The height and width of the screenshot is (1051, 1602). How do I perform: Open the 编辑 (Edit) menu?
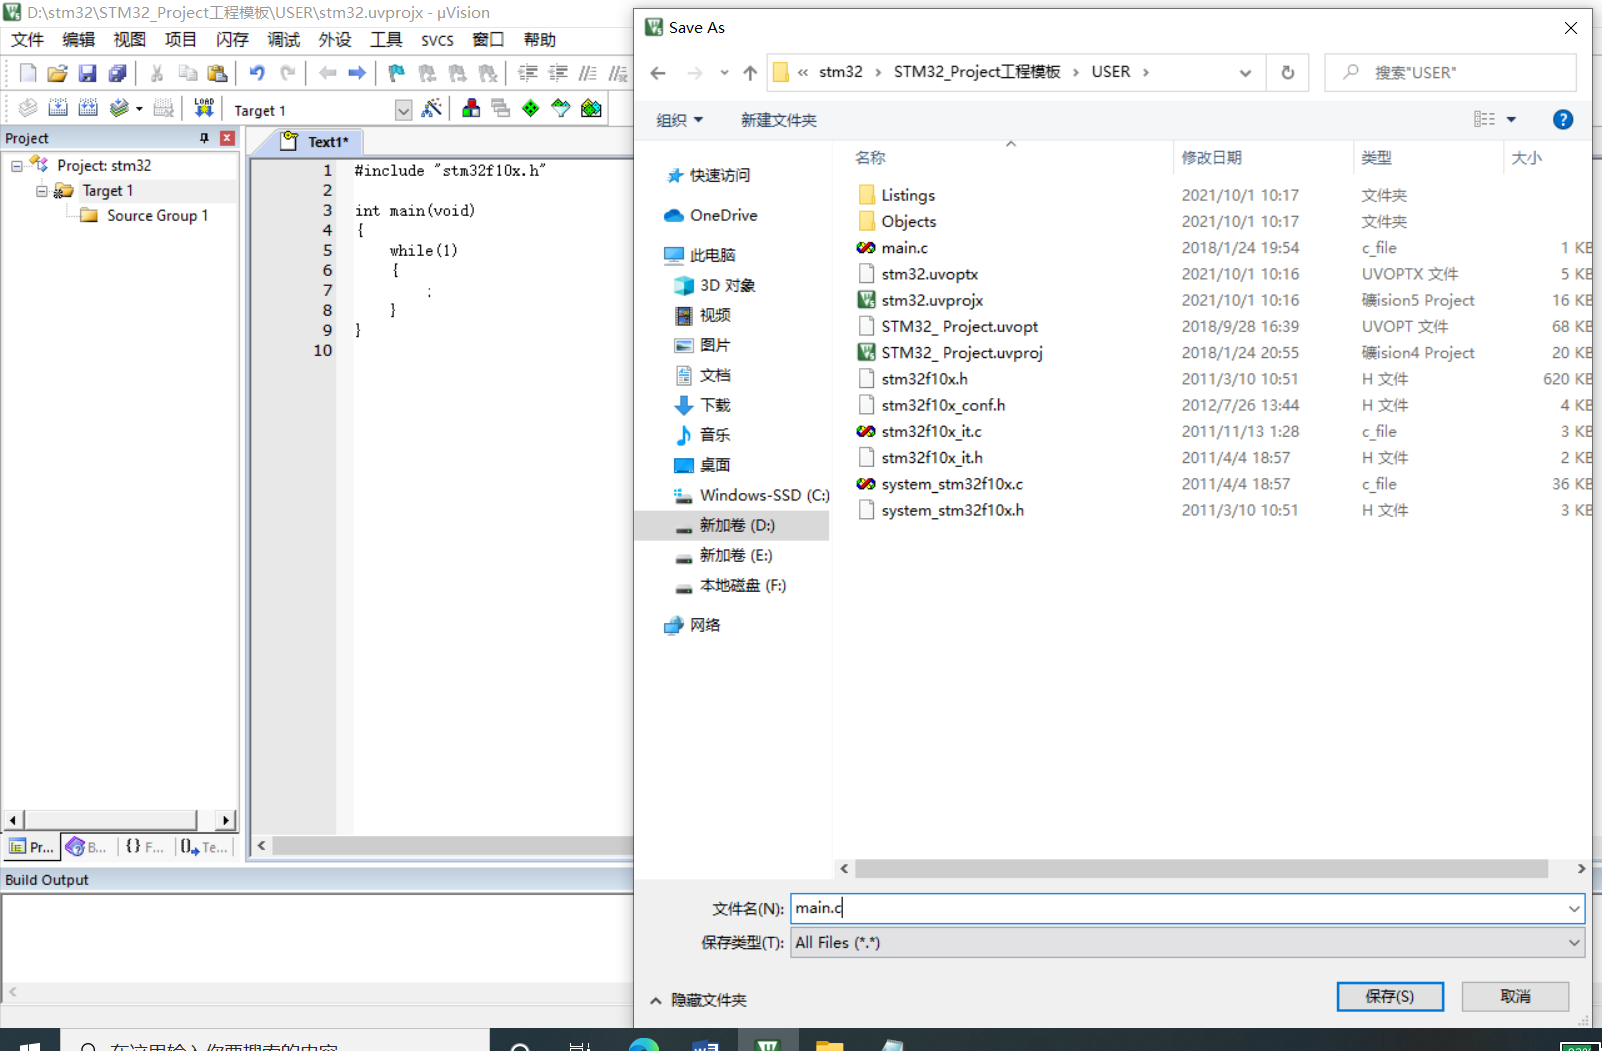coord(78,40)
